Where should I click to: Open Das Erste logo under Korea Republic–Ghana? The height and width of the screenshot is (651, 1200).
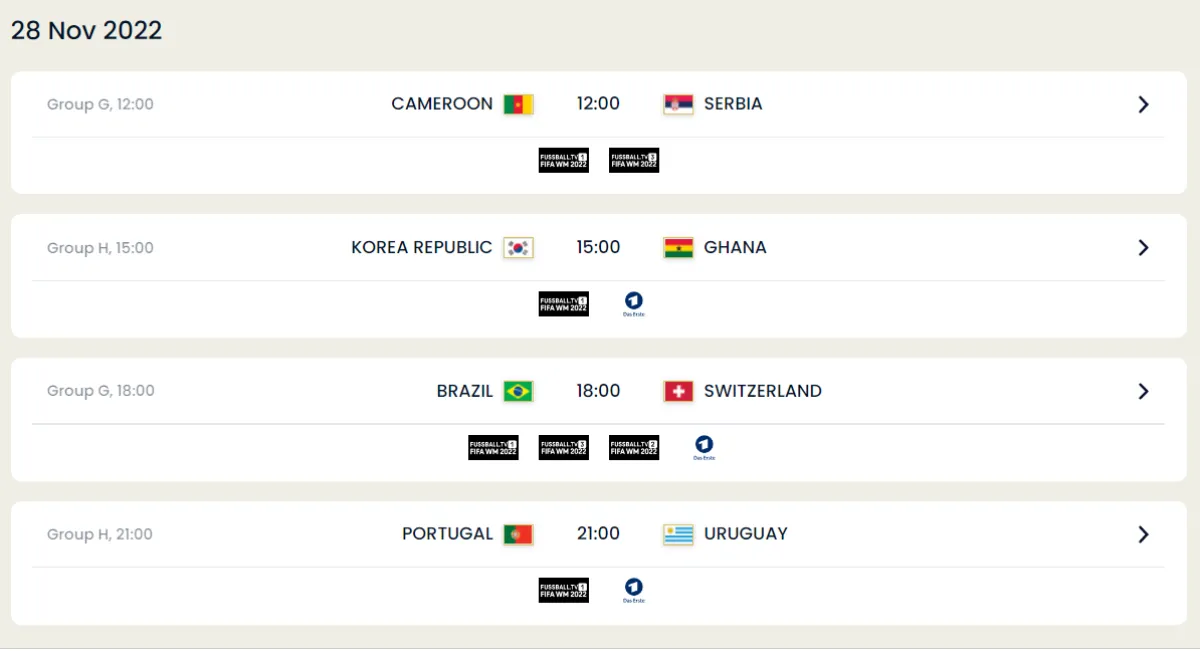pyautogui.click(x=634, y=303)
